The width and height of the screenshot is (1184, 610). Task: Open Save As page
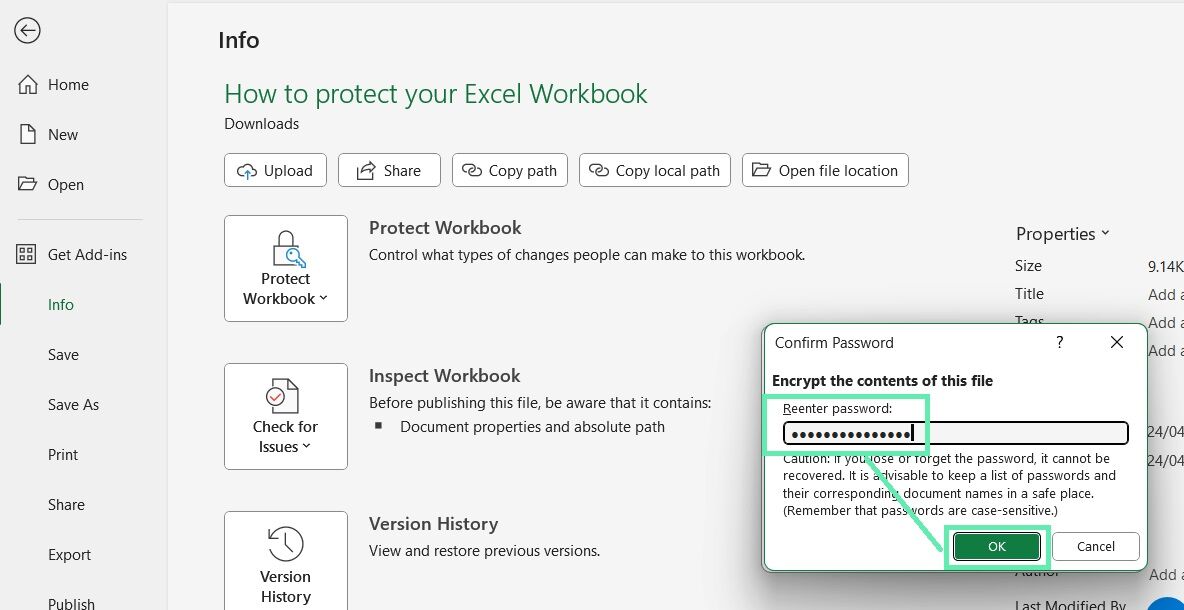(73, 405)
